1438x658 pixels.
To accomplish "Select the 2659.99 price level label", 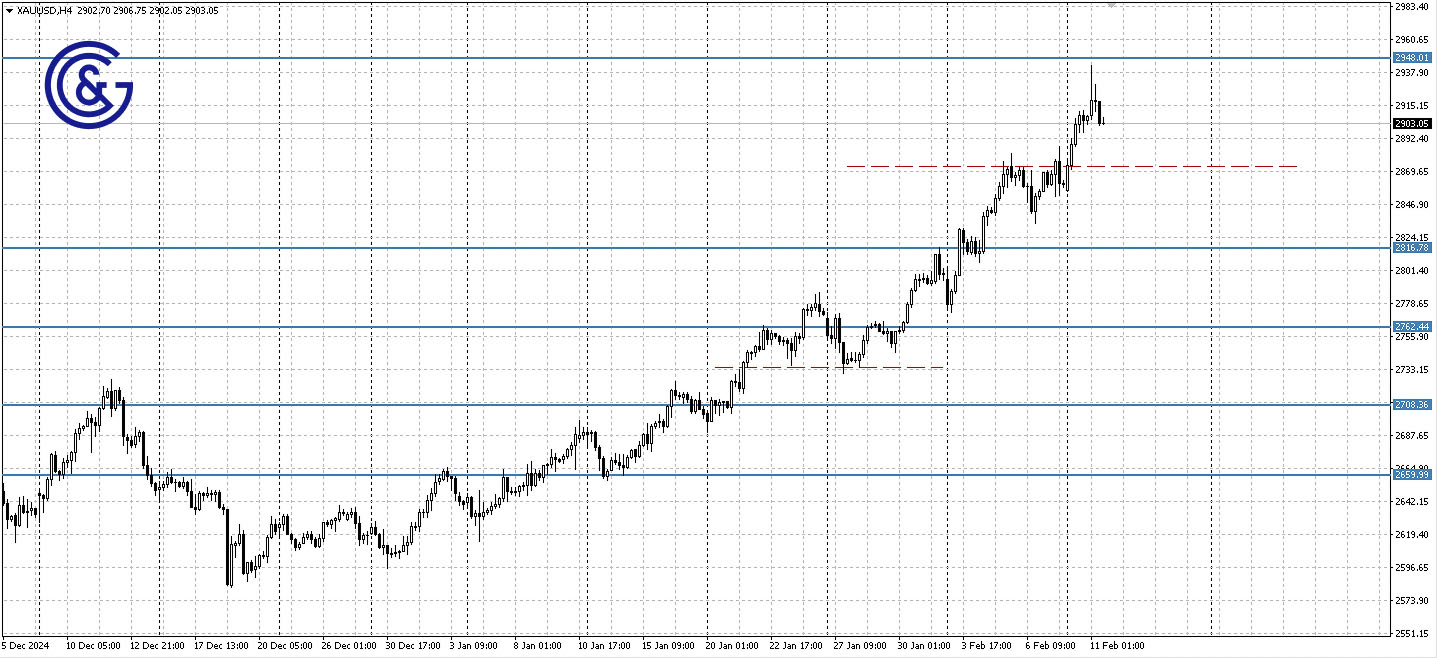I will click(x=1412, y=476).
